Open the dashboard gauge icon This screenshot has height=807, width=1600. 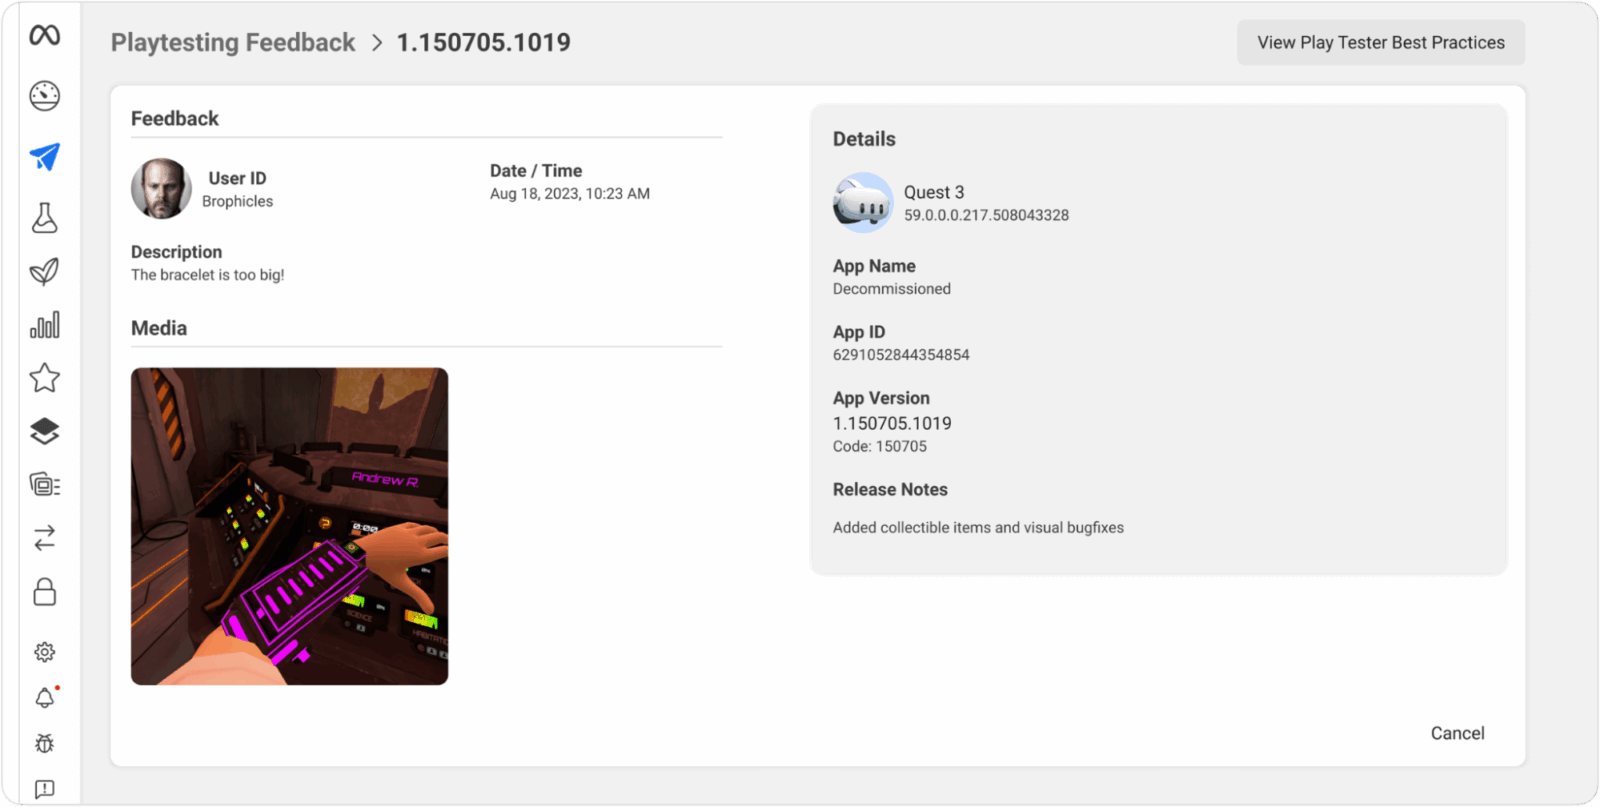pyautogui.click(x=45, y=96)
